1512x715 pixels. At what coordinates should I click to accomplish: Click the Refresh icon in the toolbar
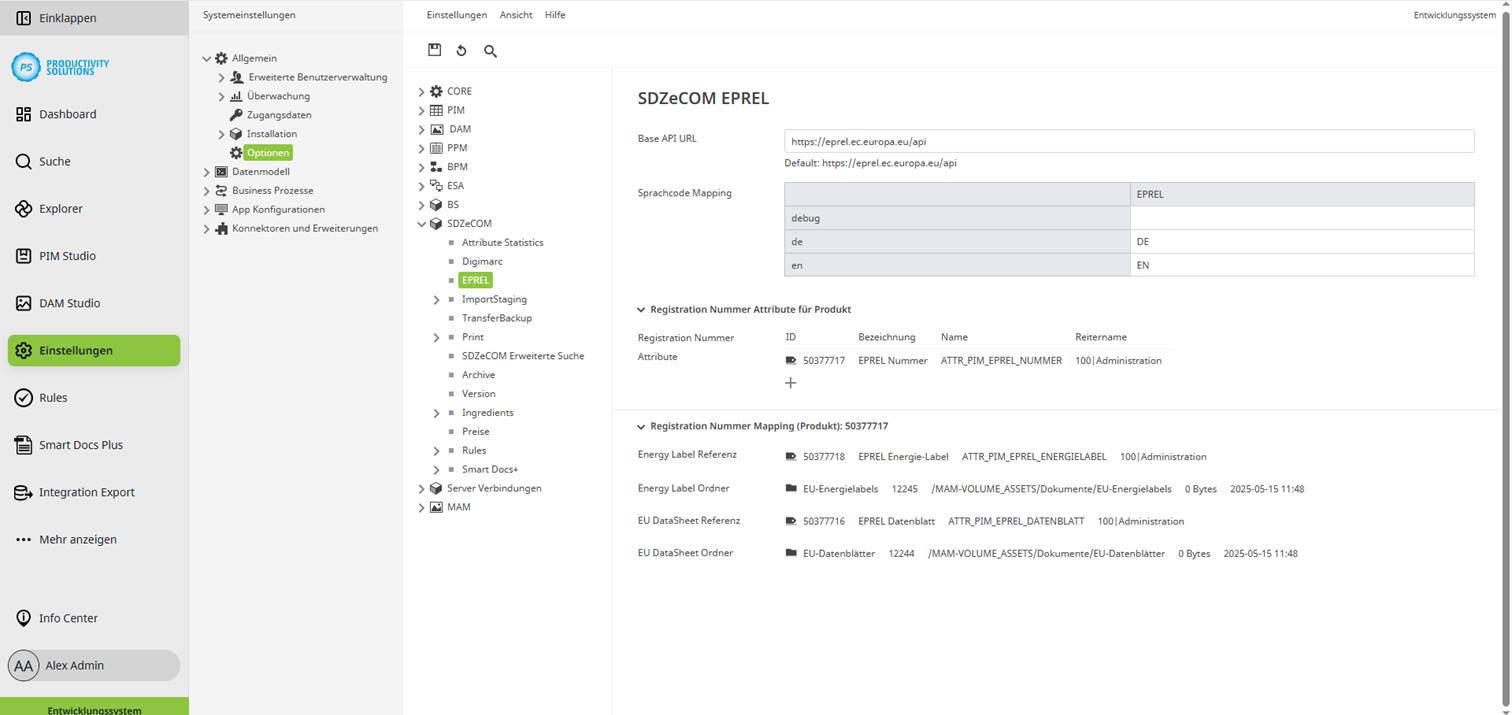pos(461,50)
